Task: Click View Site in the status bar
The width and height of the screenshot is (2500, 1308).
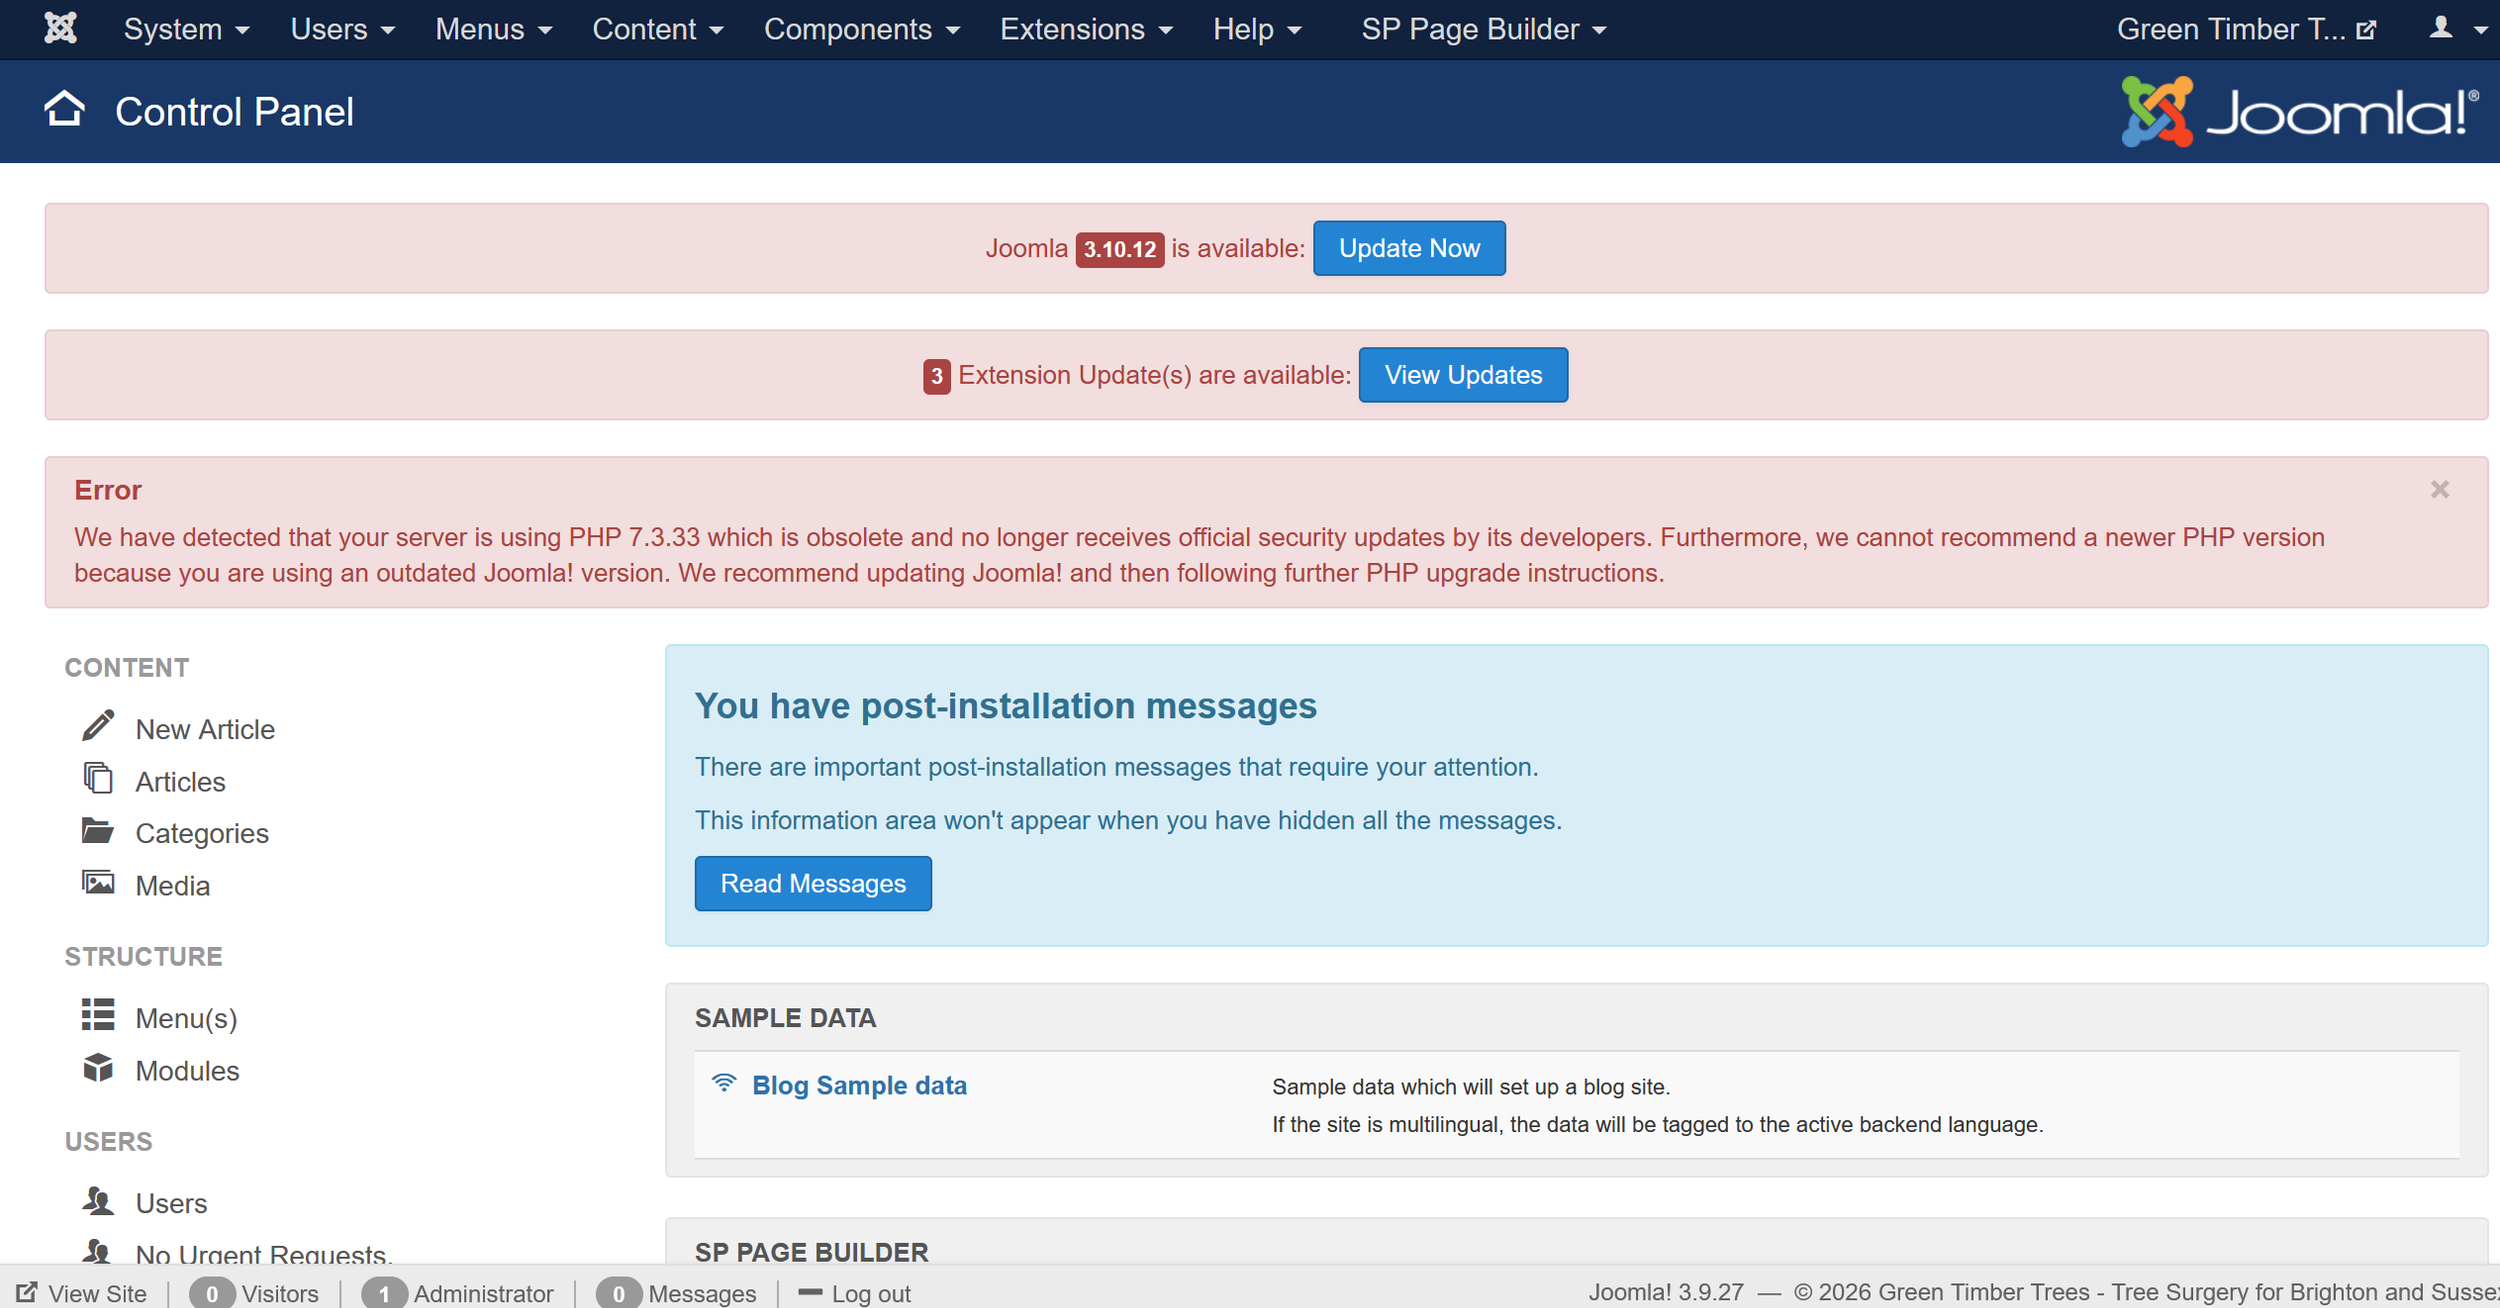Action: (97, 1294)
